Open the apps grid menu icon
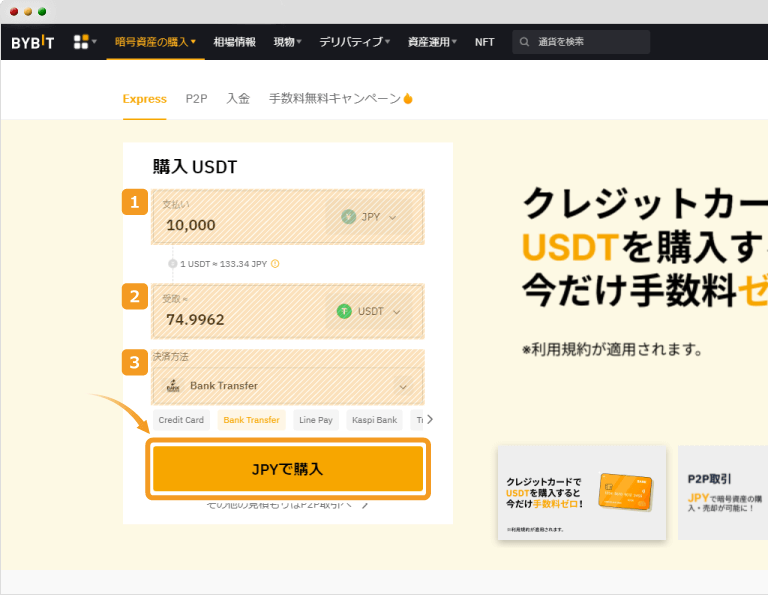 81,42
